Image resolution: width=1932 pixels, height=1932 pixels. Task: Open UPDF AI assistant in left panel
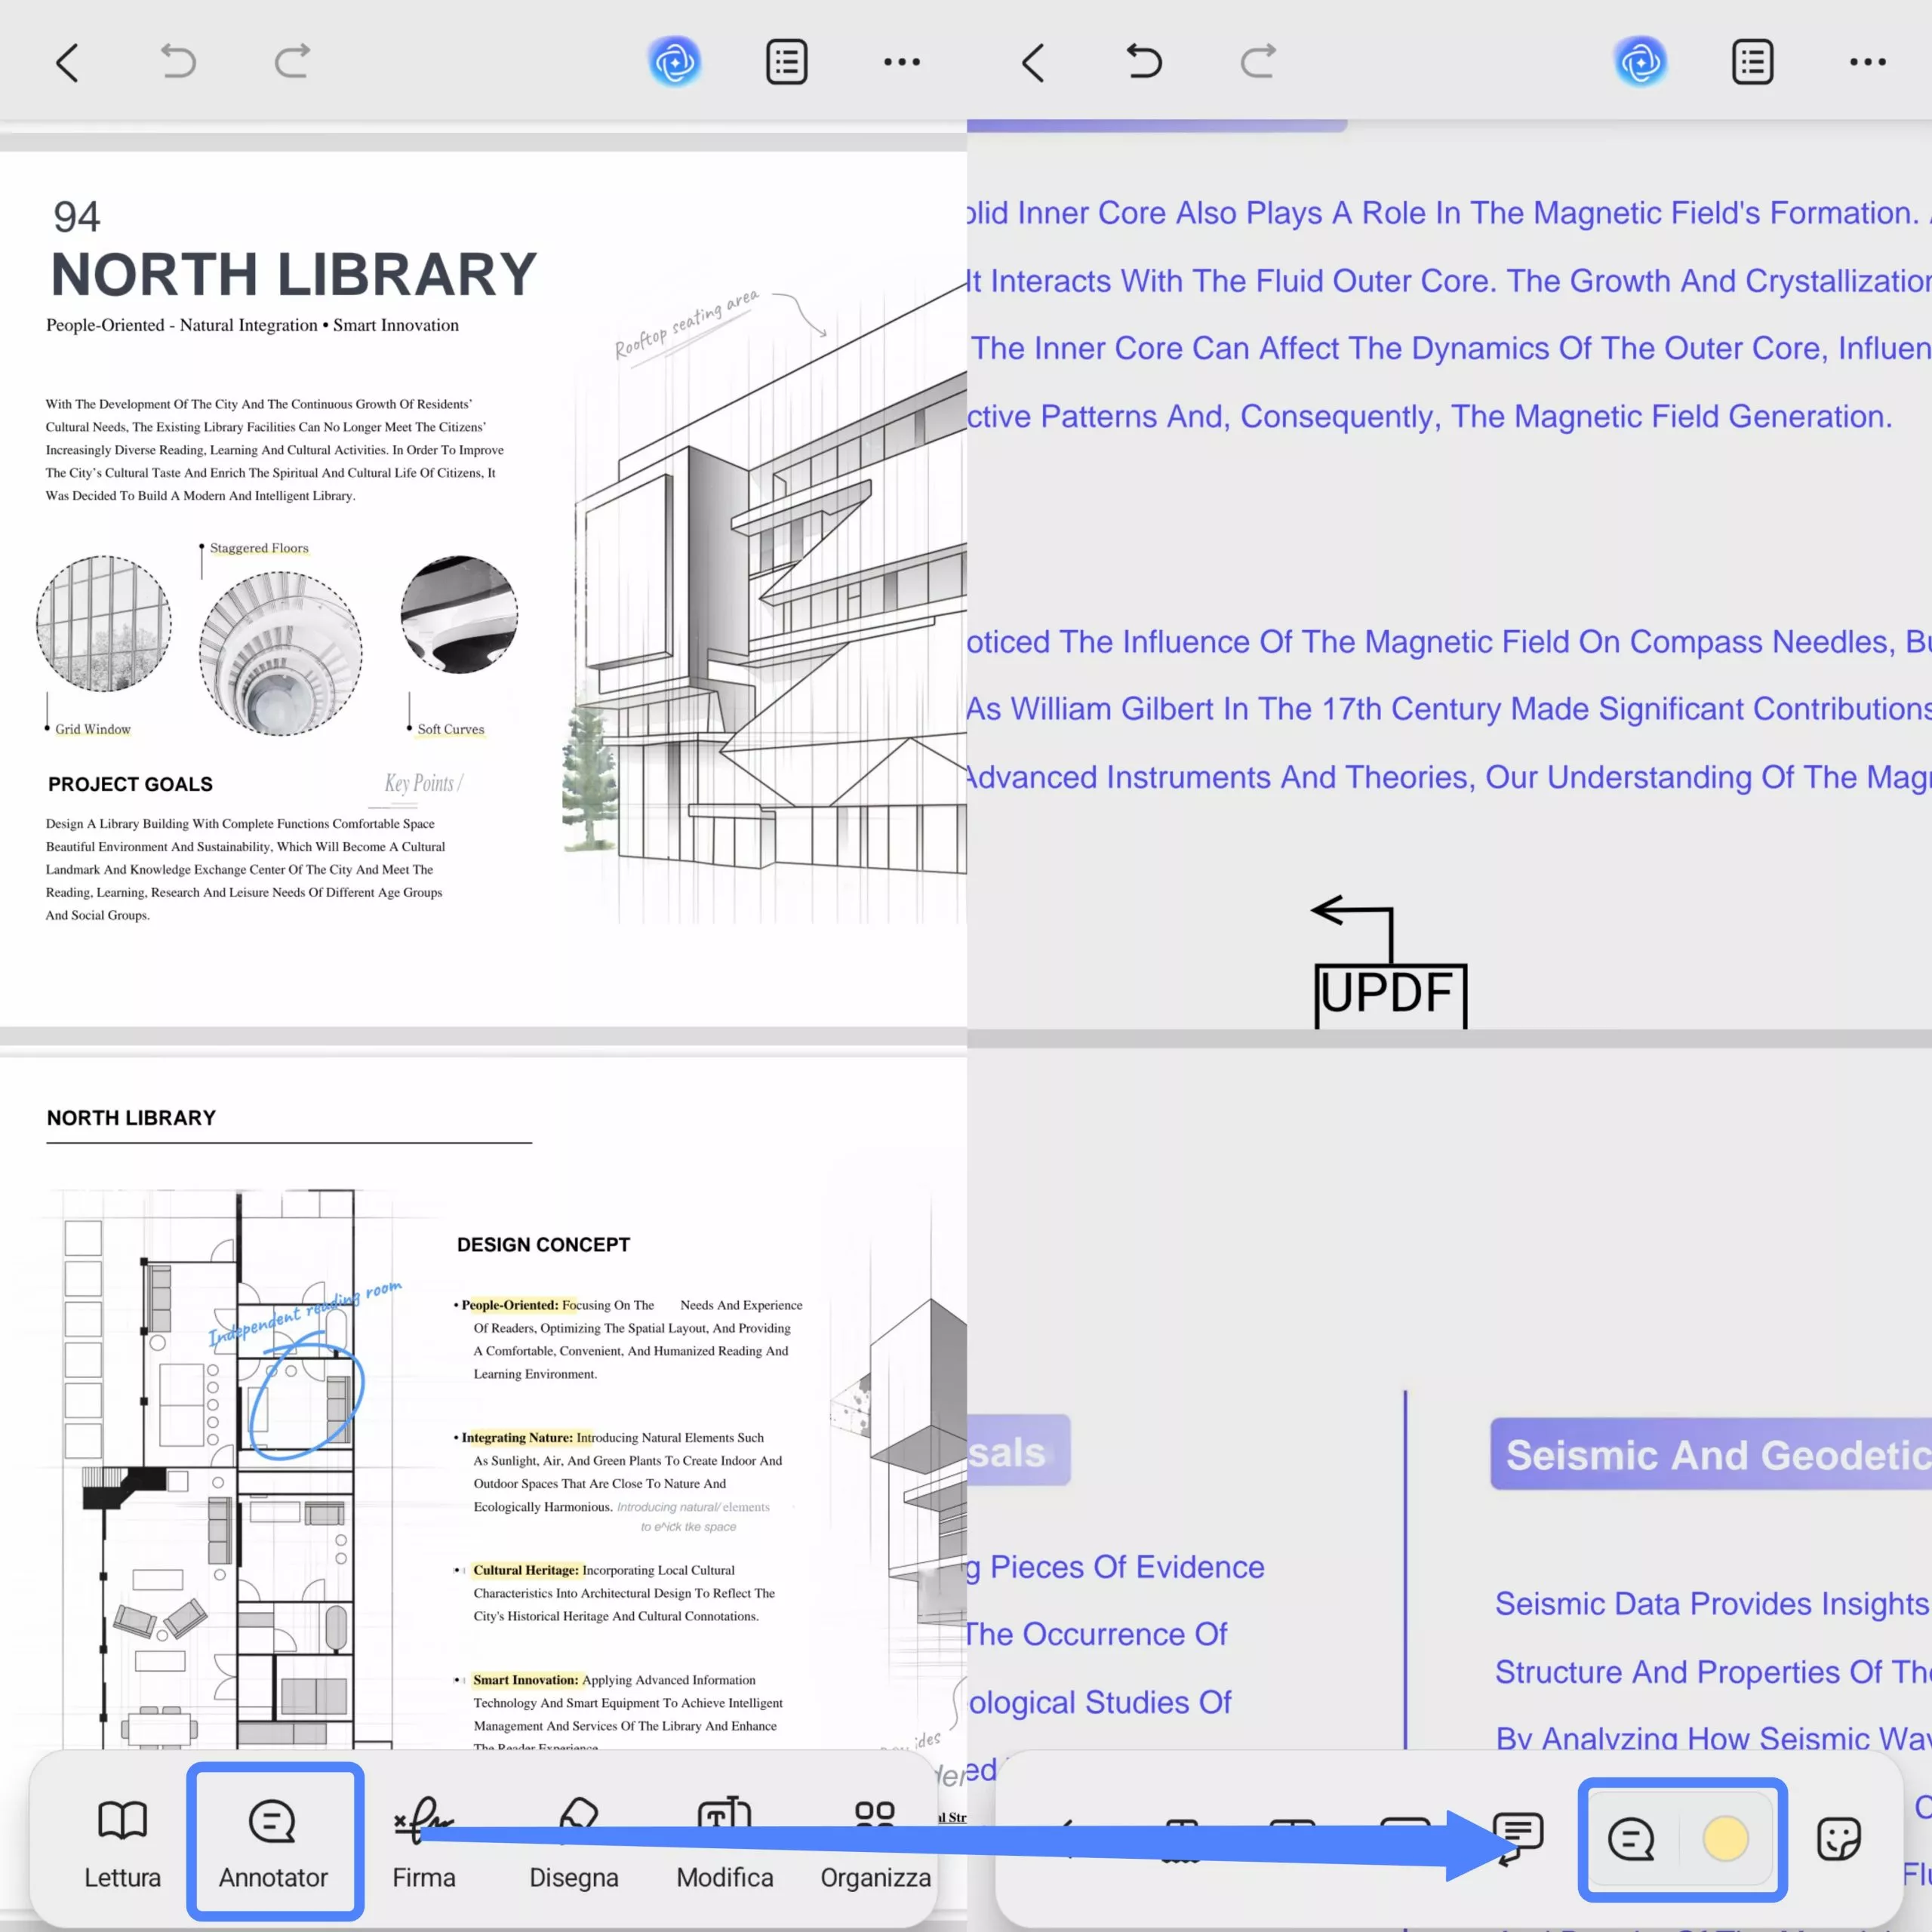(x=675, y=62)
